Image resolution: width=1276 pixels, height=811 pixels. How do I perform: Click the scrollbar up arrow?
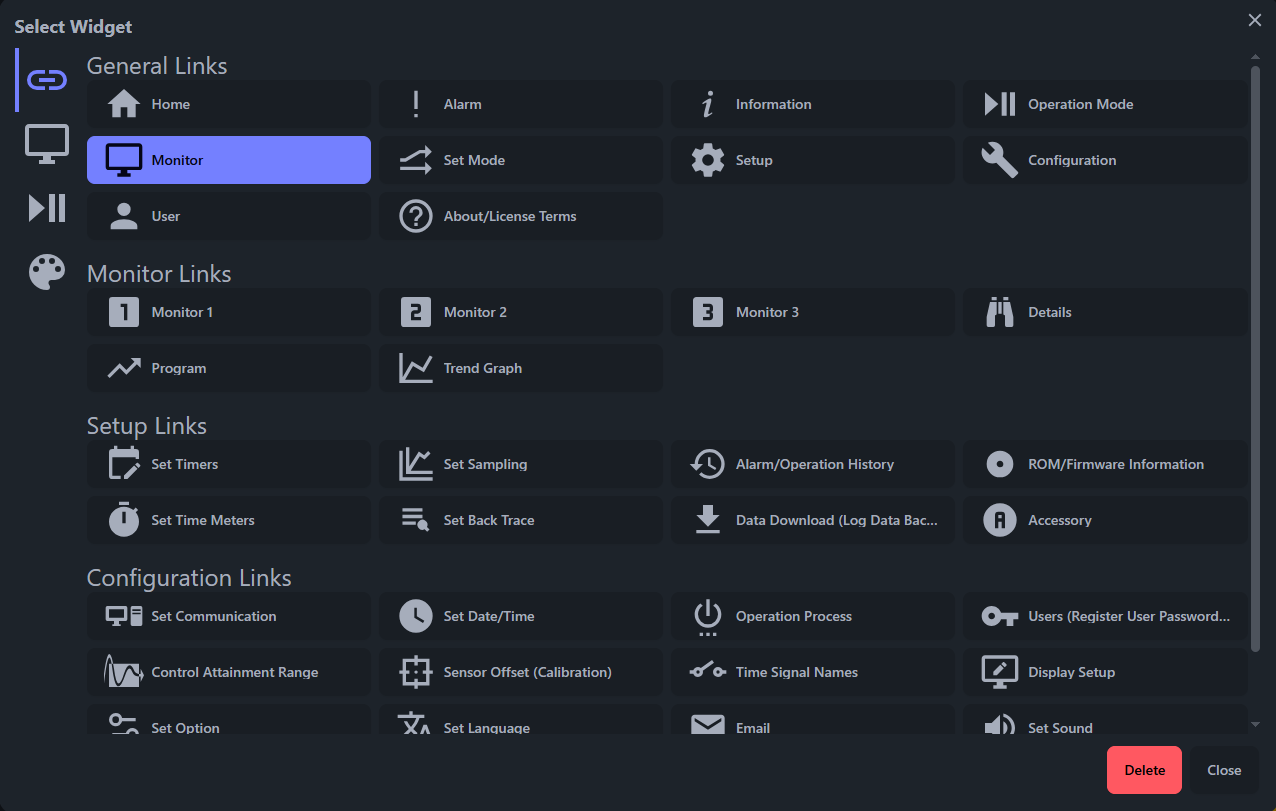(1255, 57)
